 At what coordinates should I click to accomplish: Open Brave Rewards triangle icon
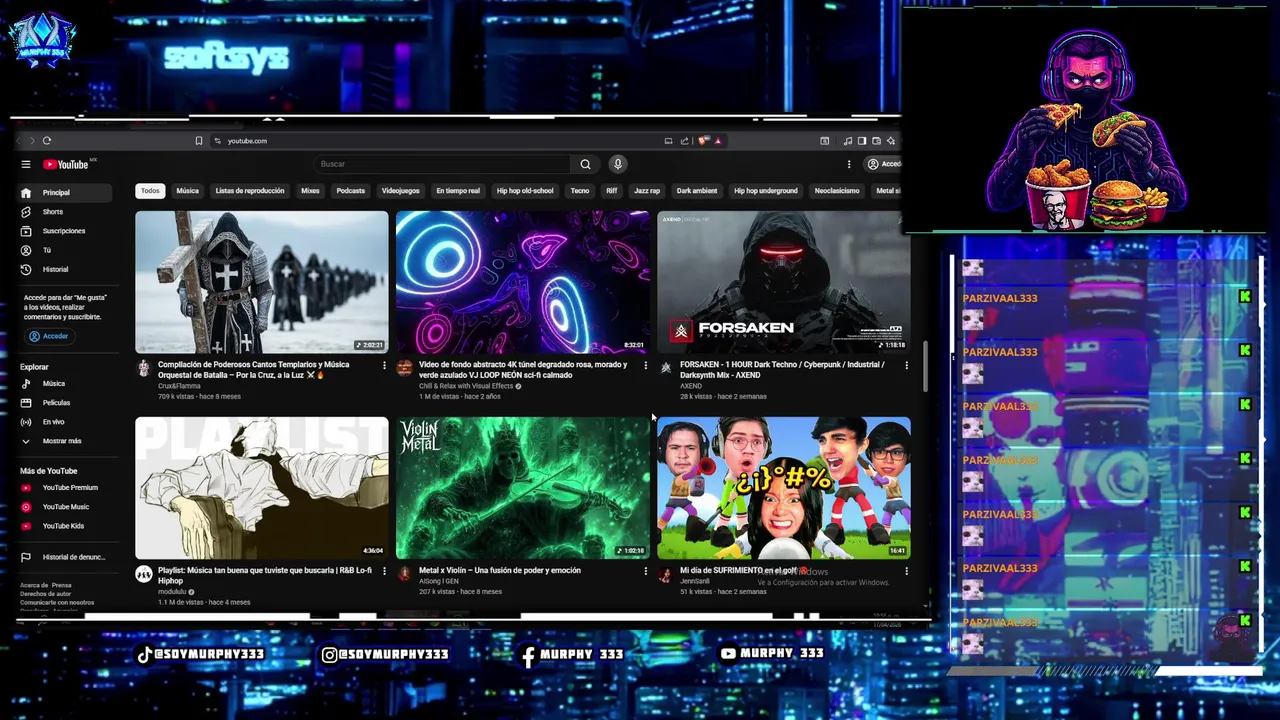coord(717,141)
